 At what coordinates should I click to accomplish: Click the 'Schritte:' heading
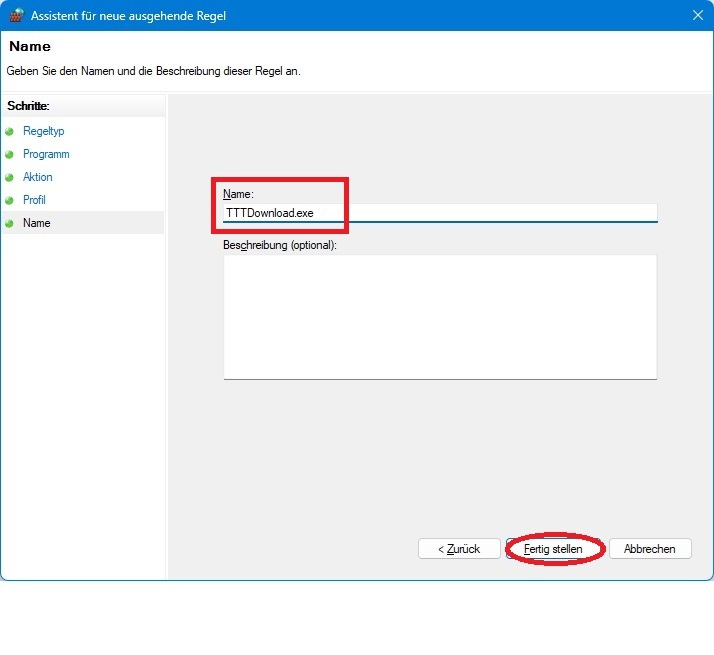(x=28, y=106)
